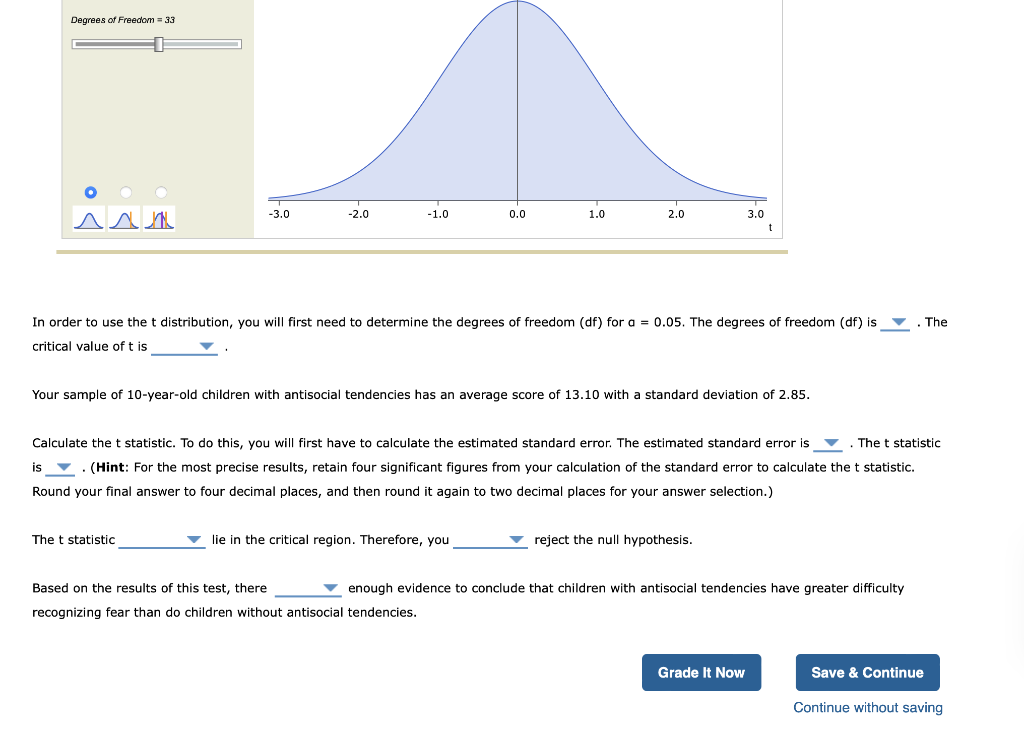Click the Grade It Now button
This screenshot has height=736, width=1024.
pyautogui.click(x=701, y=672)
